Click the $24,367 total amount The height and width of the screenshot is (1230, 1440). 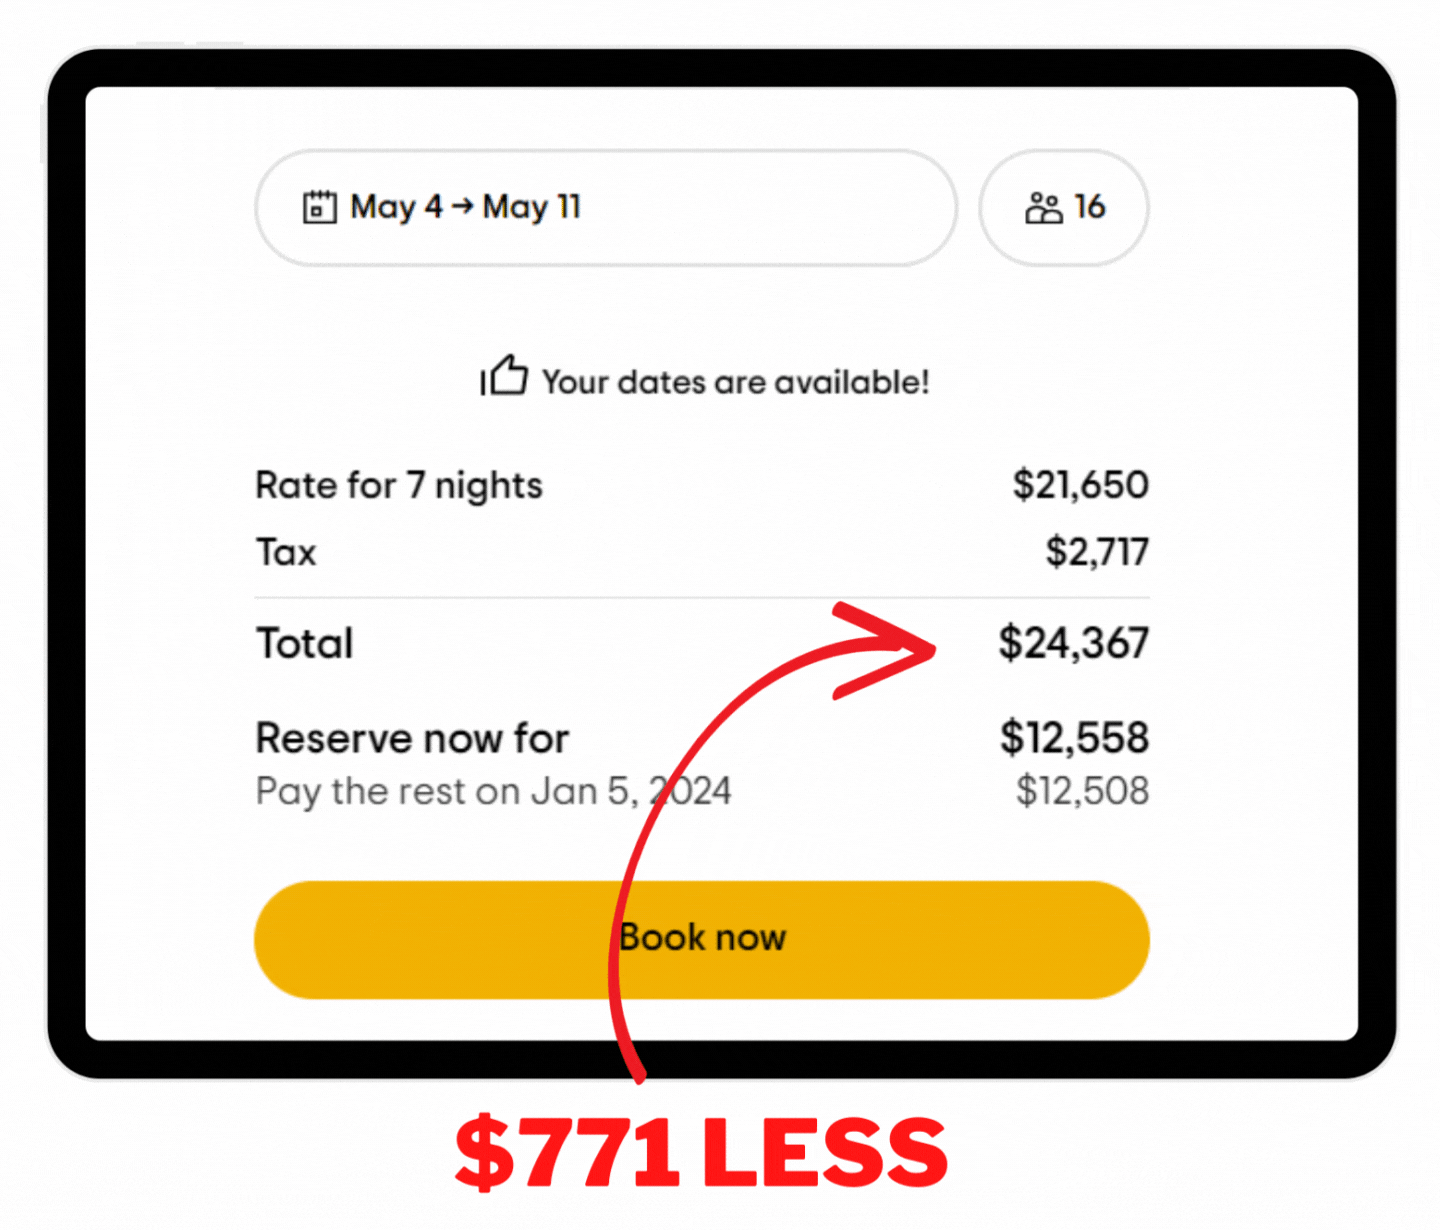tap(1073, 643)
